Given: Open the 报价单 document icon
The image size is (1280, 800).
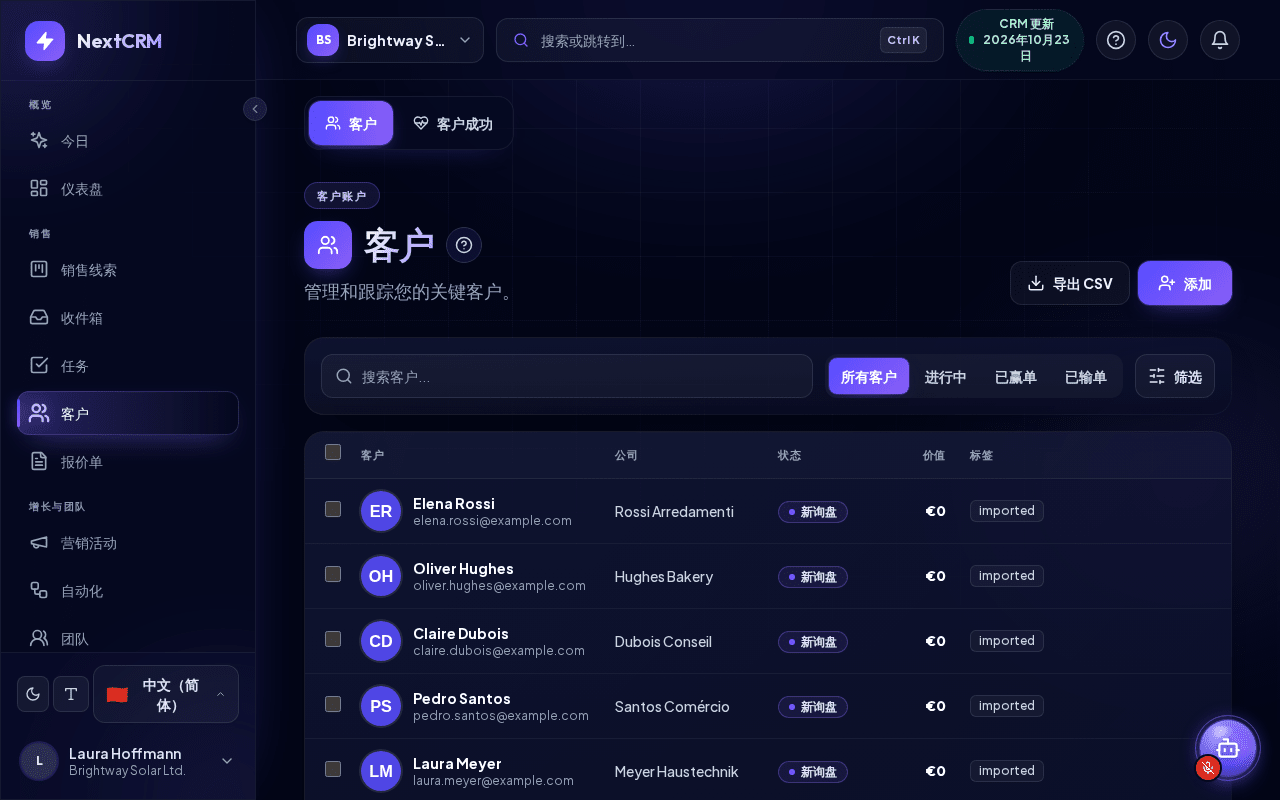Looking at the screenshot, I should 39,461.
